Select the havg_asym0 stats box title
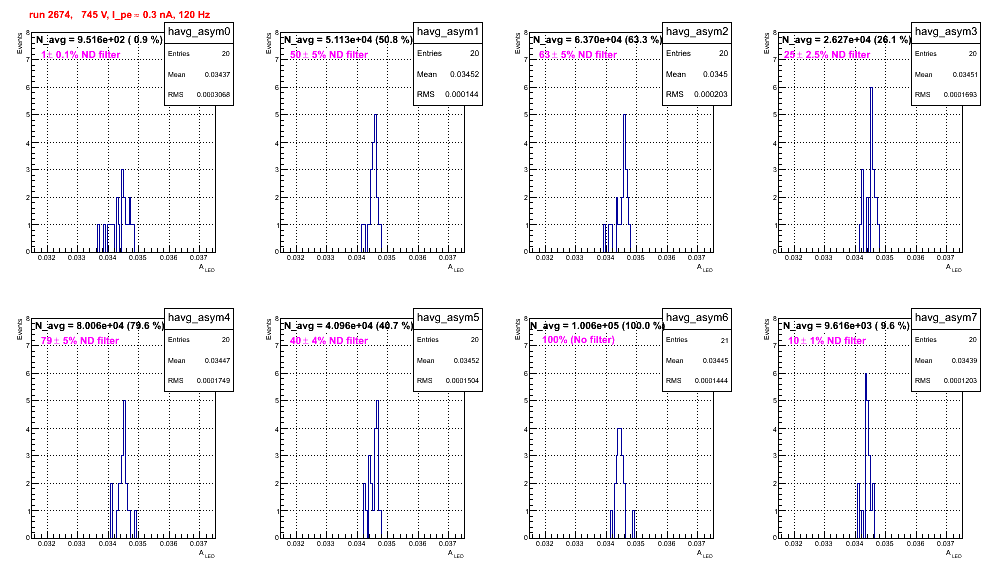The height and width of the screenshot is (572, 996). 199,32
